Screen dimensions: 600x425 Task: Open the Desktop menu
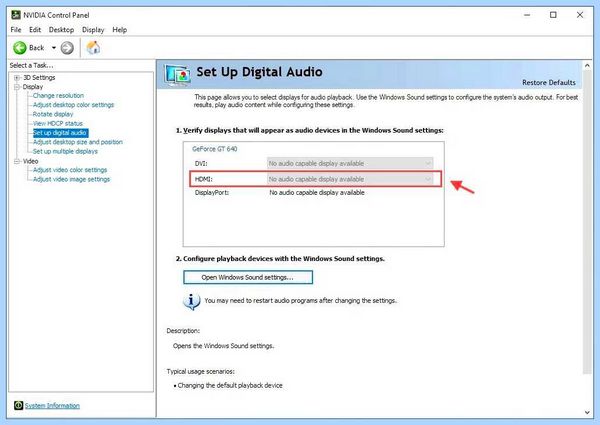61,30
